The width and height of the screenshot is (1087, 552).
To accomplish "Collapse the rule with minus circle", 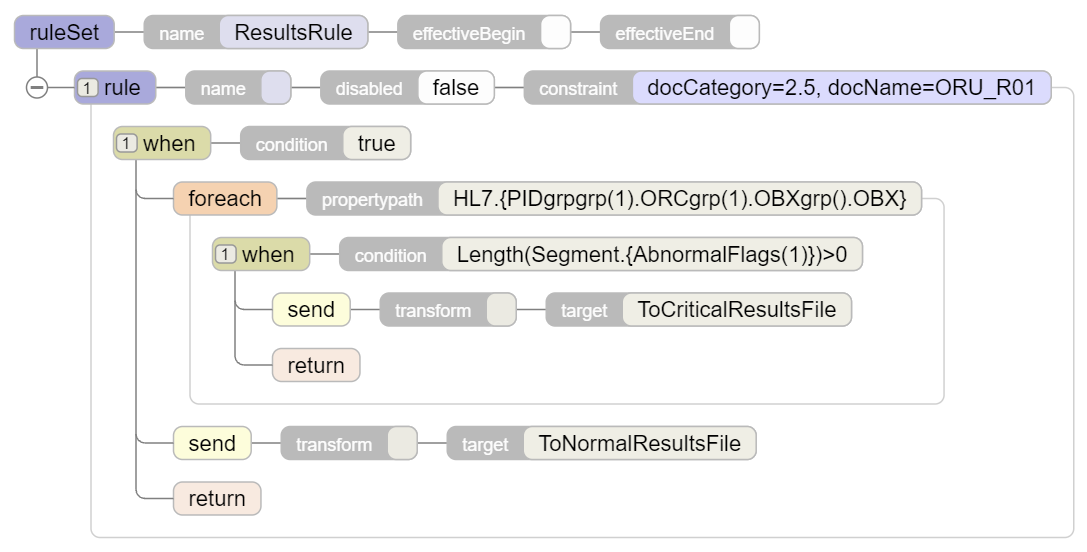I will click(x=36, y=88).
